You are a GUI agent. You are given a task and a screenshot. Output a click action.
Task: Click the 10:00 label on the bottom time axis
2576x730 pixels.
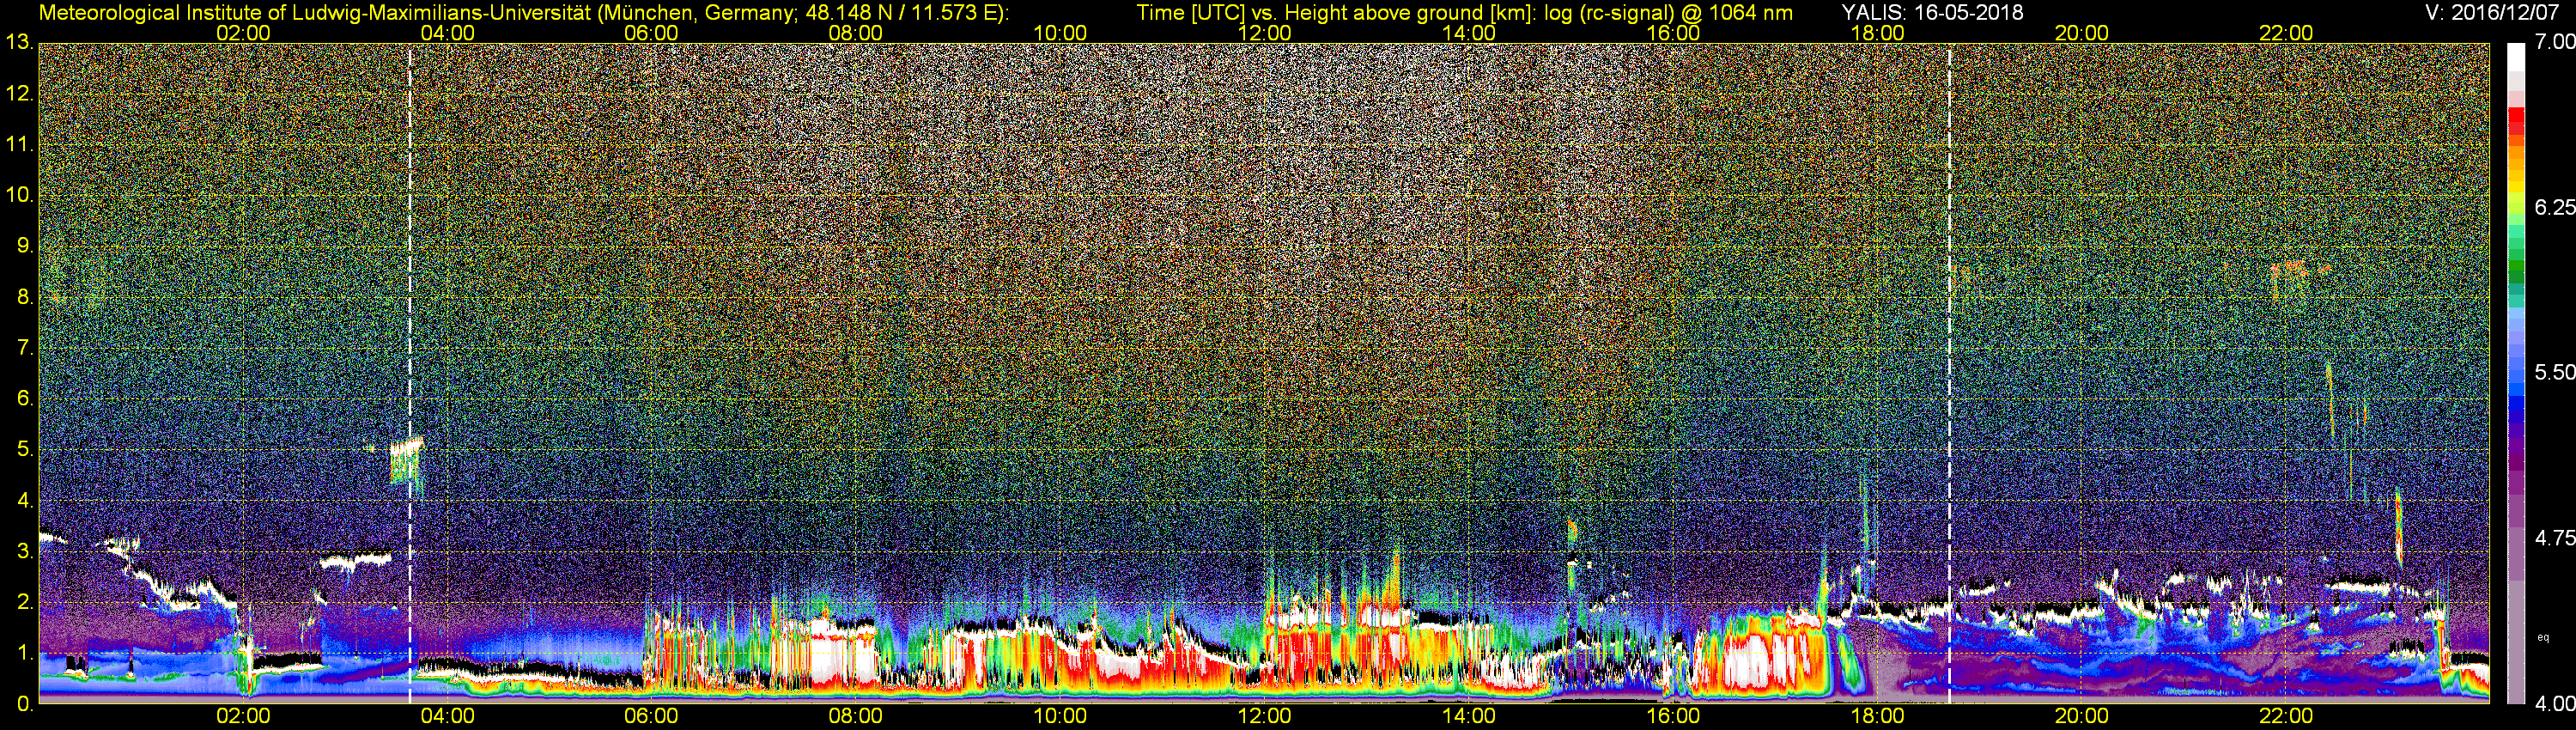[1060, 716]
